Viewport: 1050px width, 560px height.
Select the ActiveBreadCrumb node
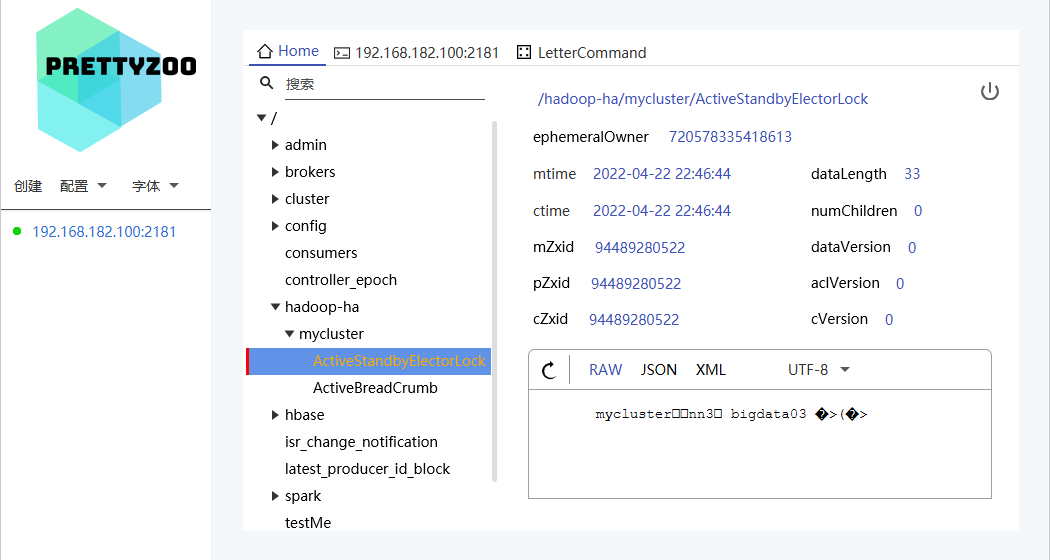click(x=375, y=388)
